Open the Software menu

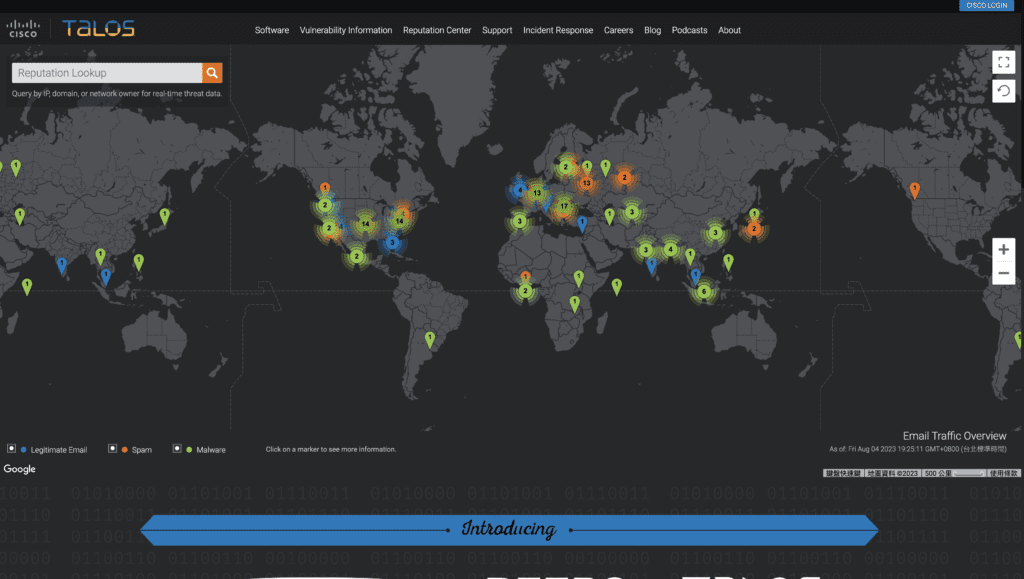[x=271, y=30]
